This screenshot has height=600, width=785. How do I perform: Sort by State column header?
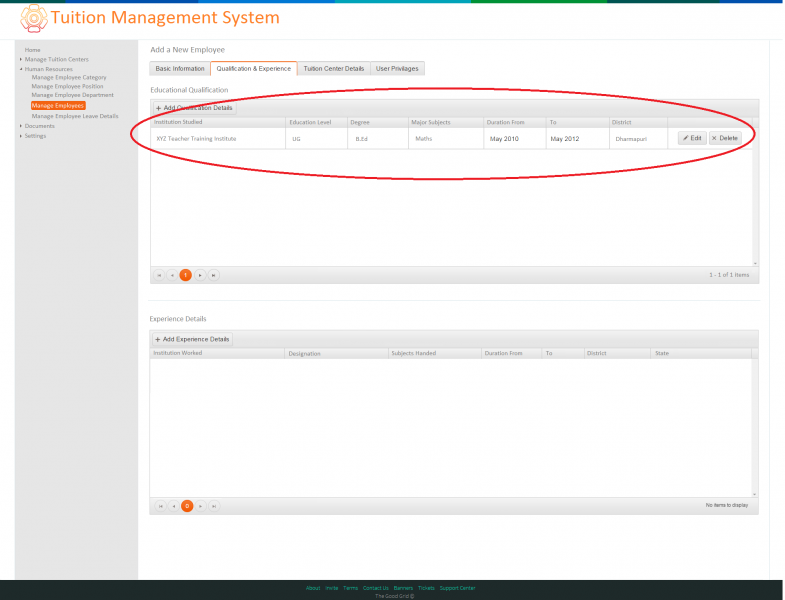[701, 353]
